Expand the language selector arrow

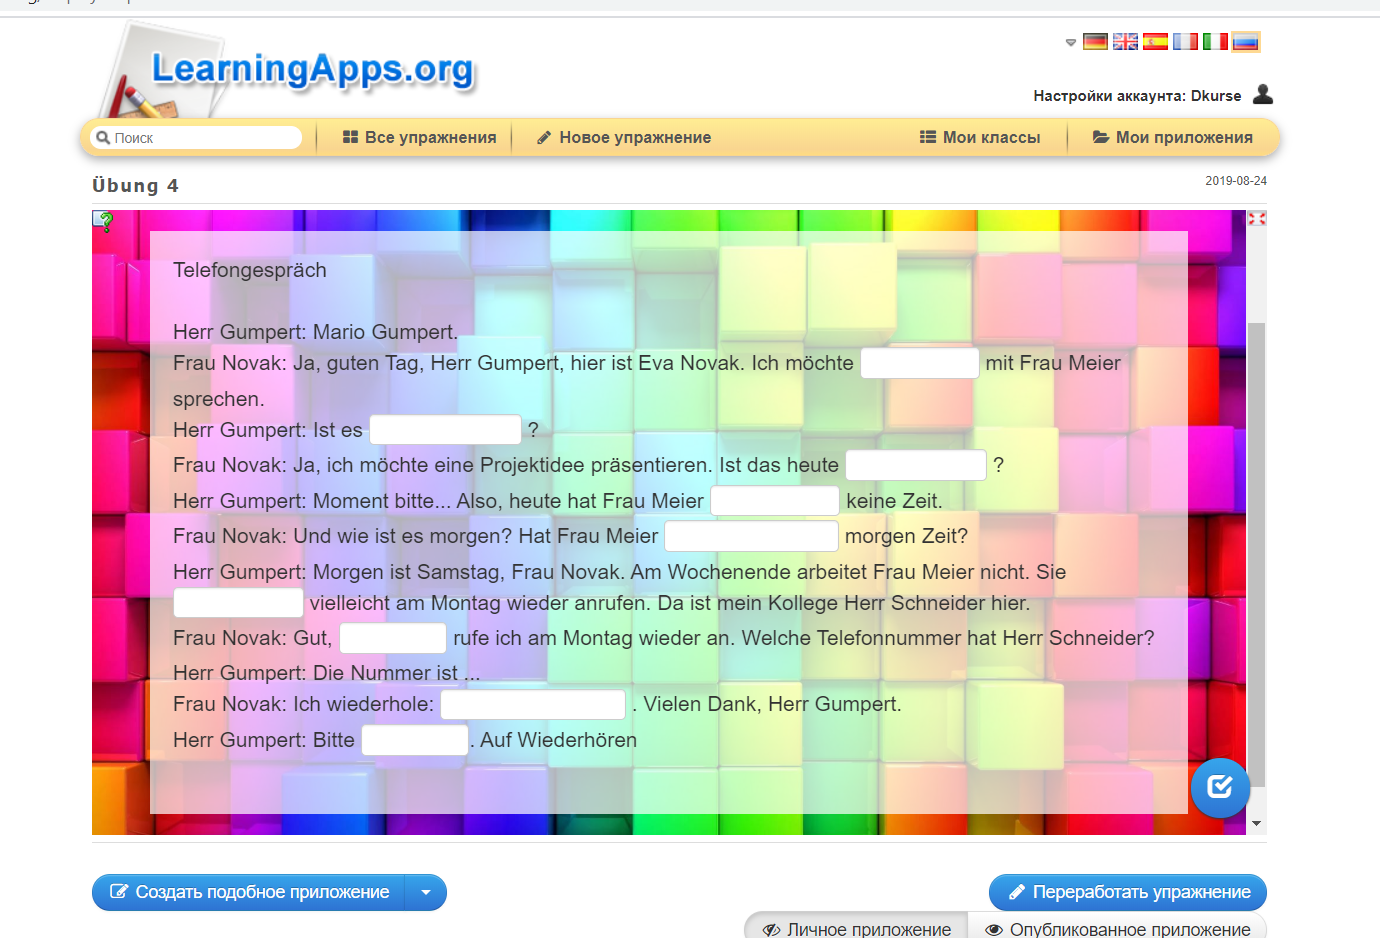click(x=1071, y=43)
